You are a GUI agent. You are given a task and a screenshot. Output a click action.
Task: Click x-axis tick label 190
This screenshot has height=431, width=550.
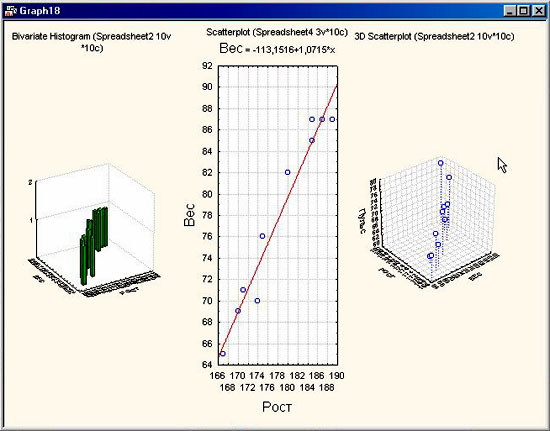[336, 376]
